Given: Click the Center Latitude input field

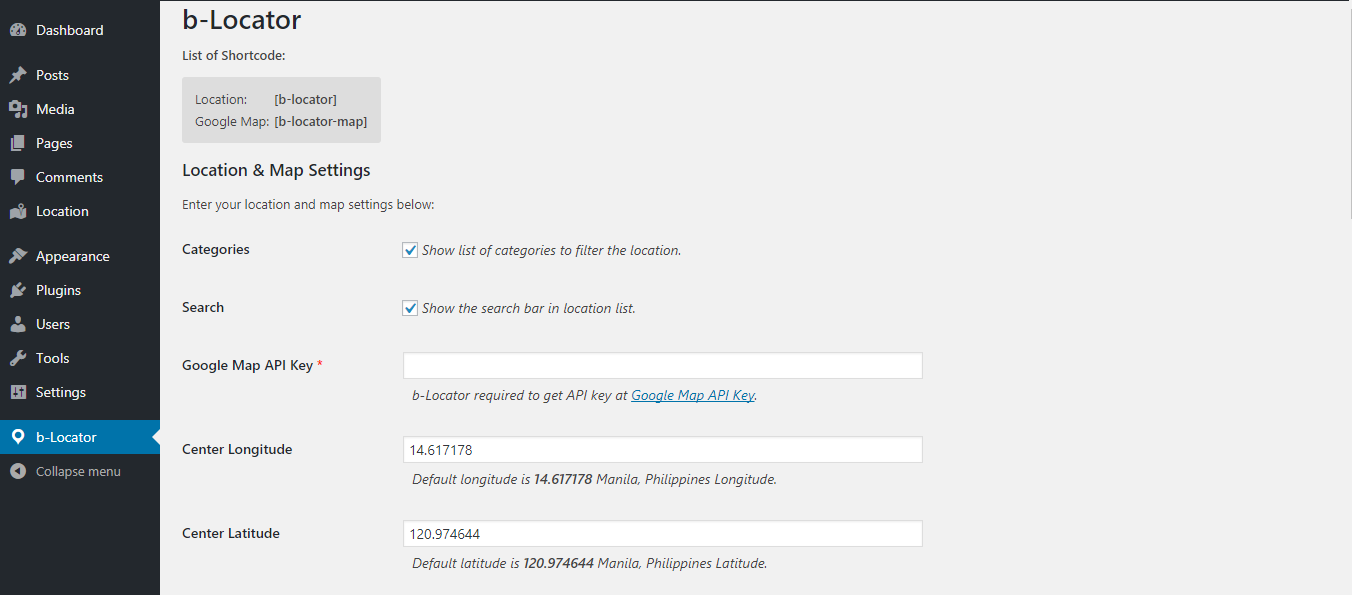Looking at the screenshot, I should click(662, 533).
